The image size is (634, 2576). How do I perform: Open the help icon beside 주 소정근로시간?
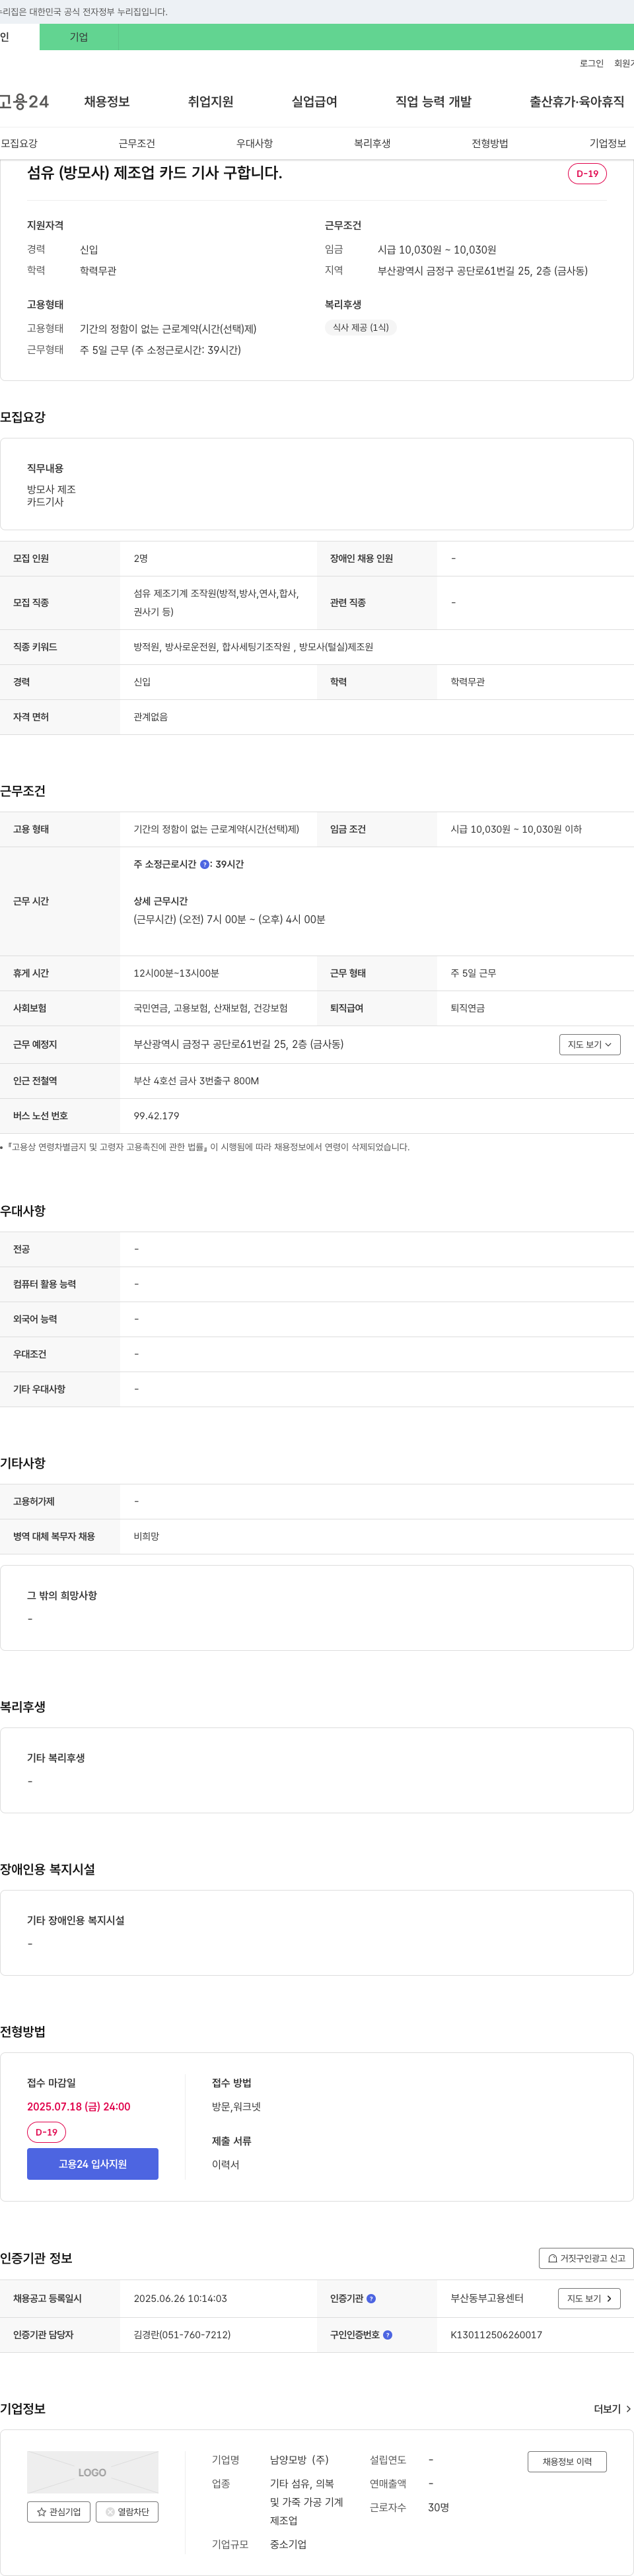[x=205, y=864]
